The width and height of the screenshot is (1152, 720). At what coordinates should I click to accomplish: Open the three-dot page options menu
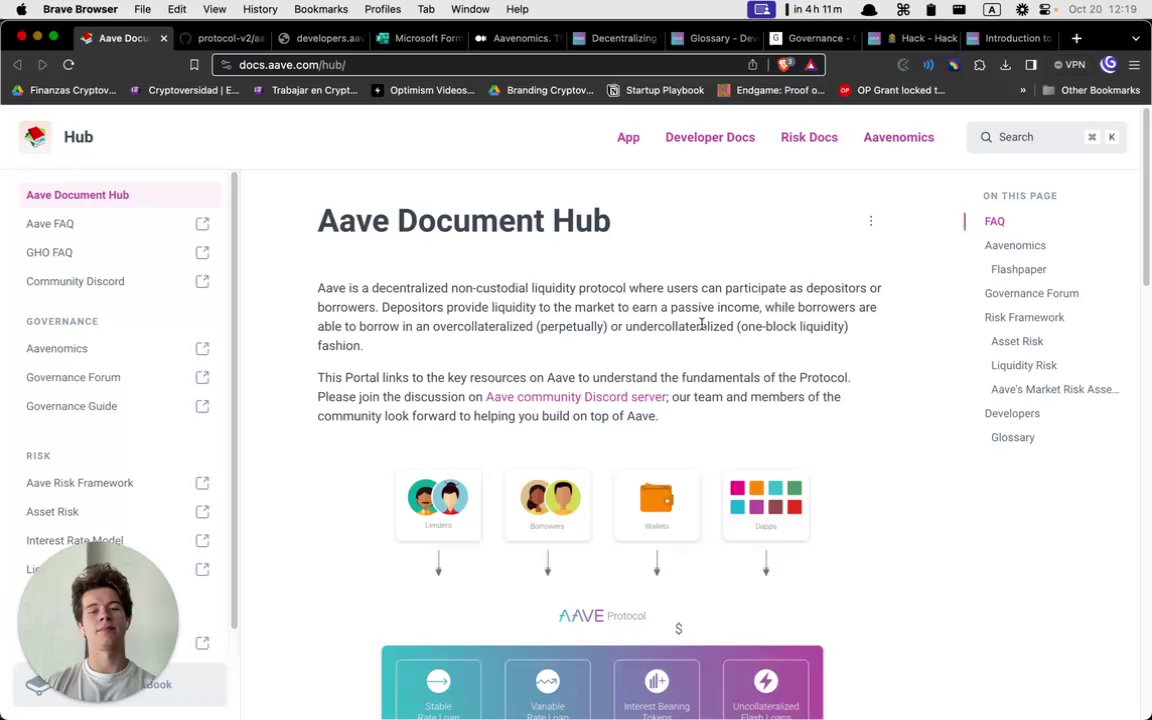[871, 221]
